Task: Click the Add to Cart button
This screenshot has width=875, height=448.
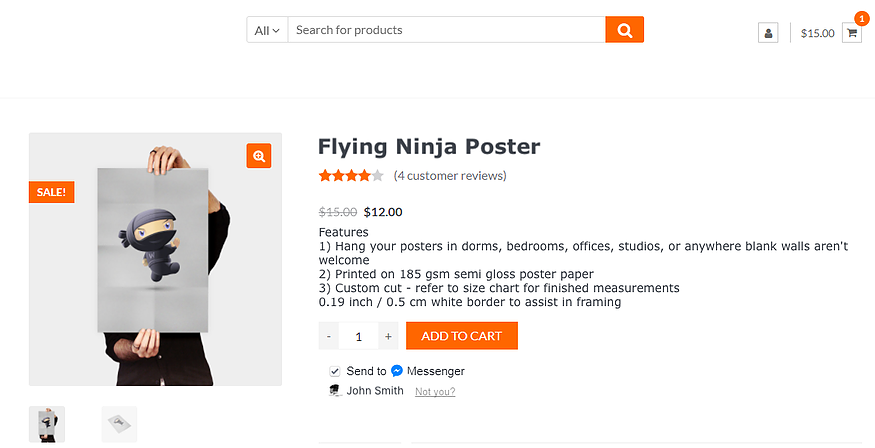Action: [x=461, y=336]
